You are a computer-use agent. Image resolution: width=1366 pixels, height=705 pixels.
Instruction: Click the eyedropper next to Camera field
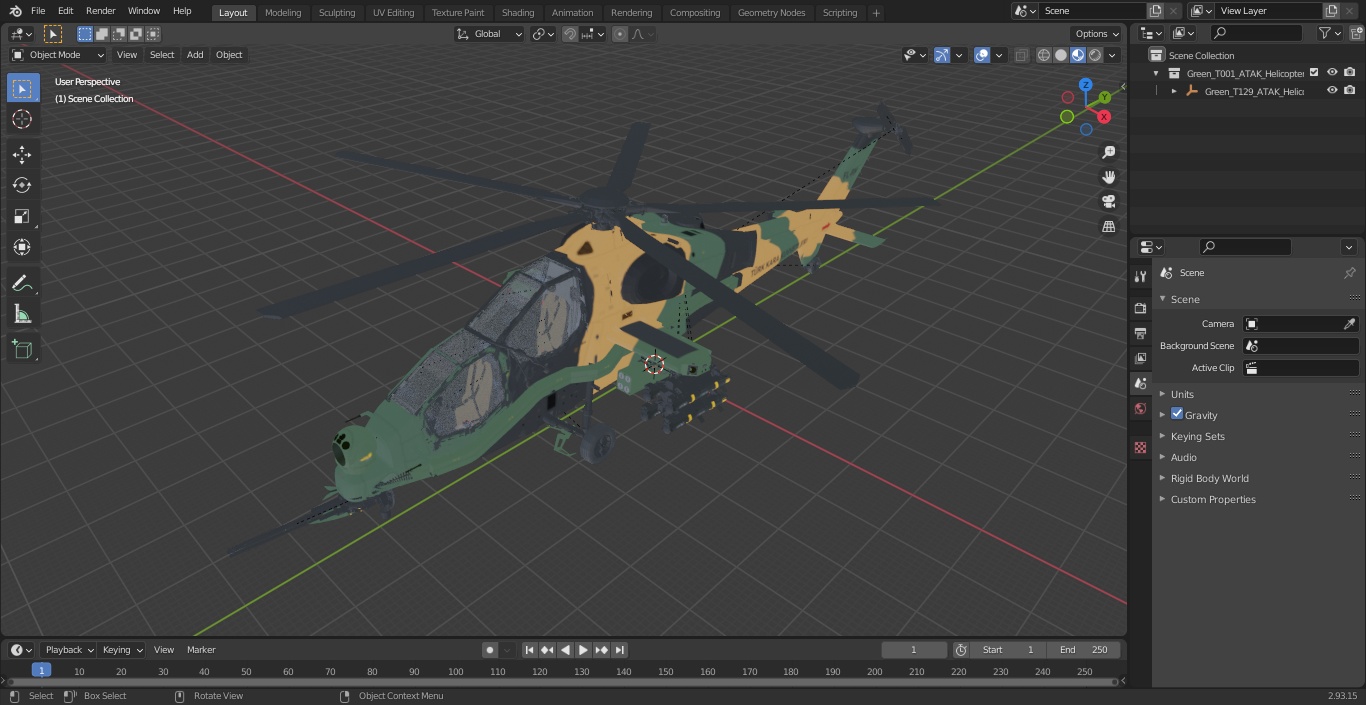point(1349,324)
